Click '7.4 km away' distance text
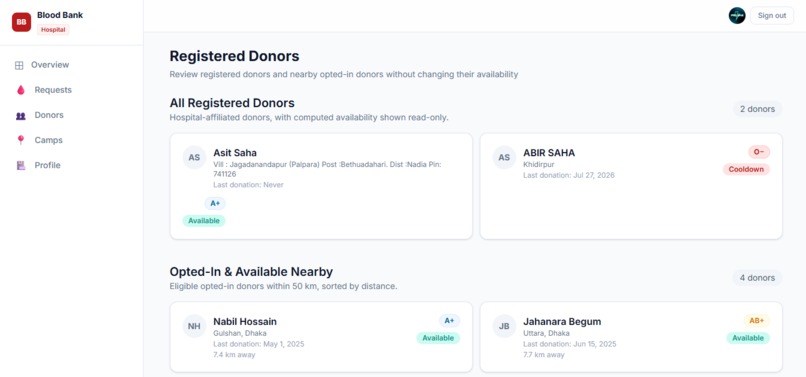This screenshot has width=806, height=377. 234,355
